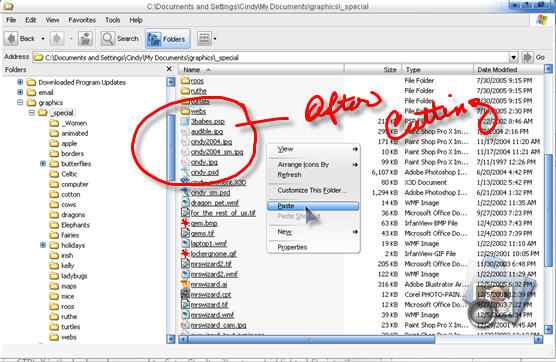Click the Back arrow icon

tap(11, 38)
